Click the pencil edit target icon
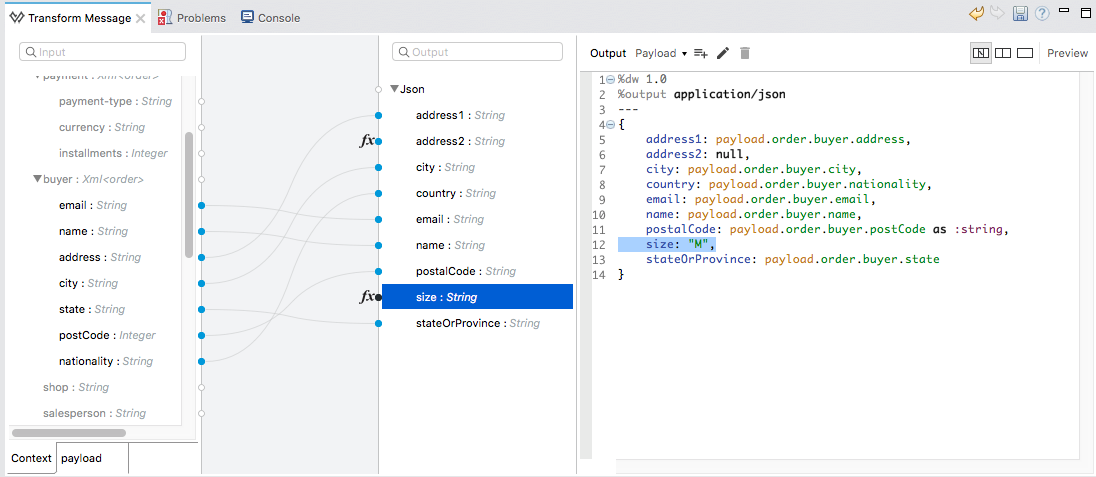Viewport: 1096px width, 477px height. click(723, 53)
